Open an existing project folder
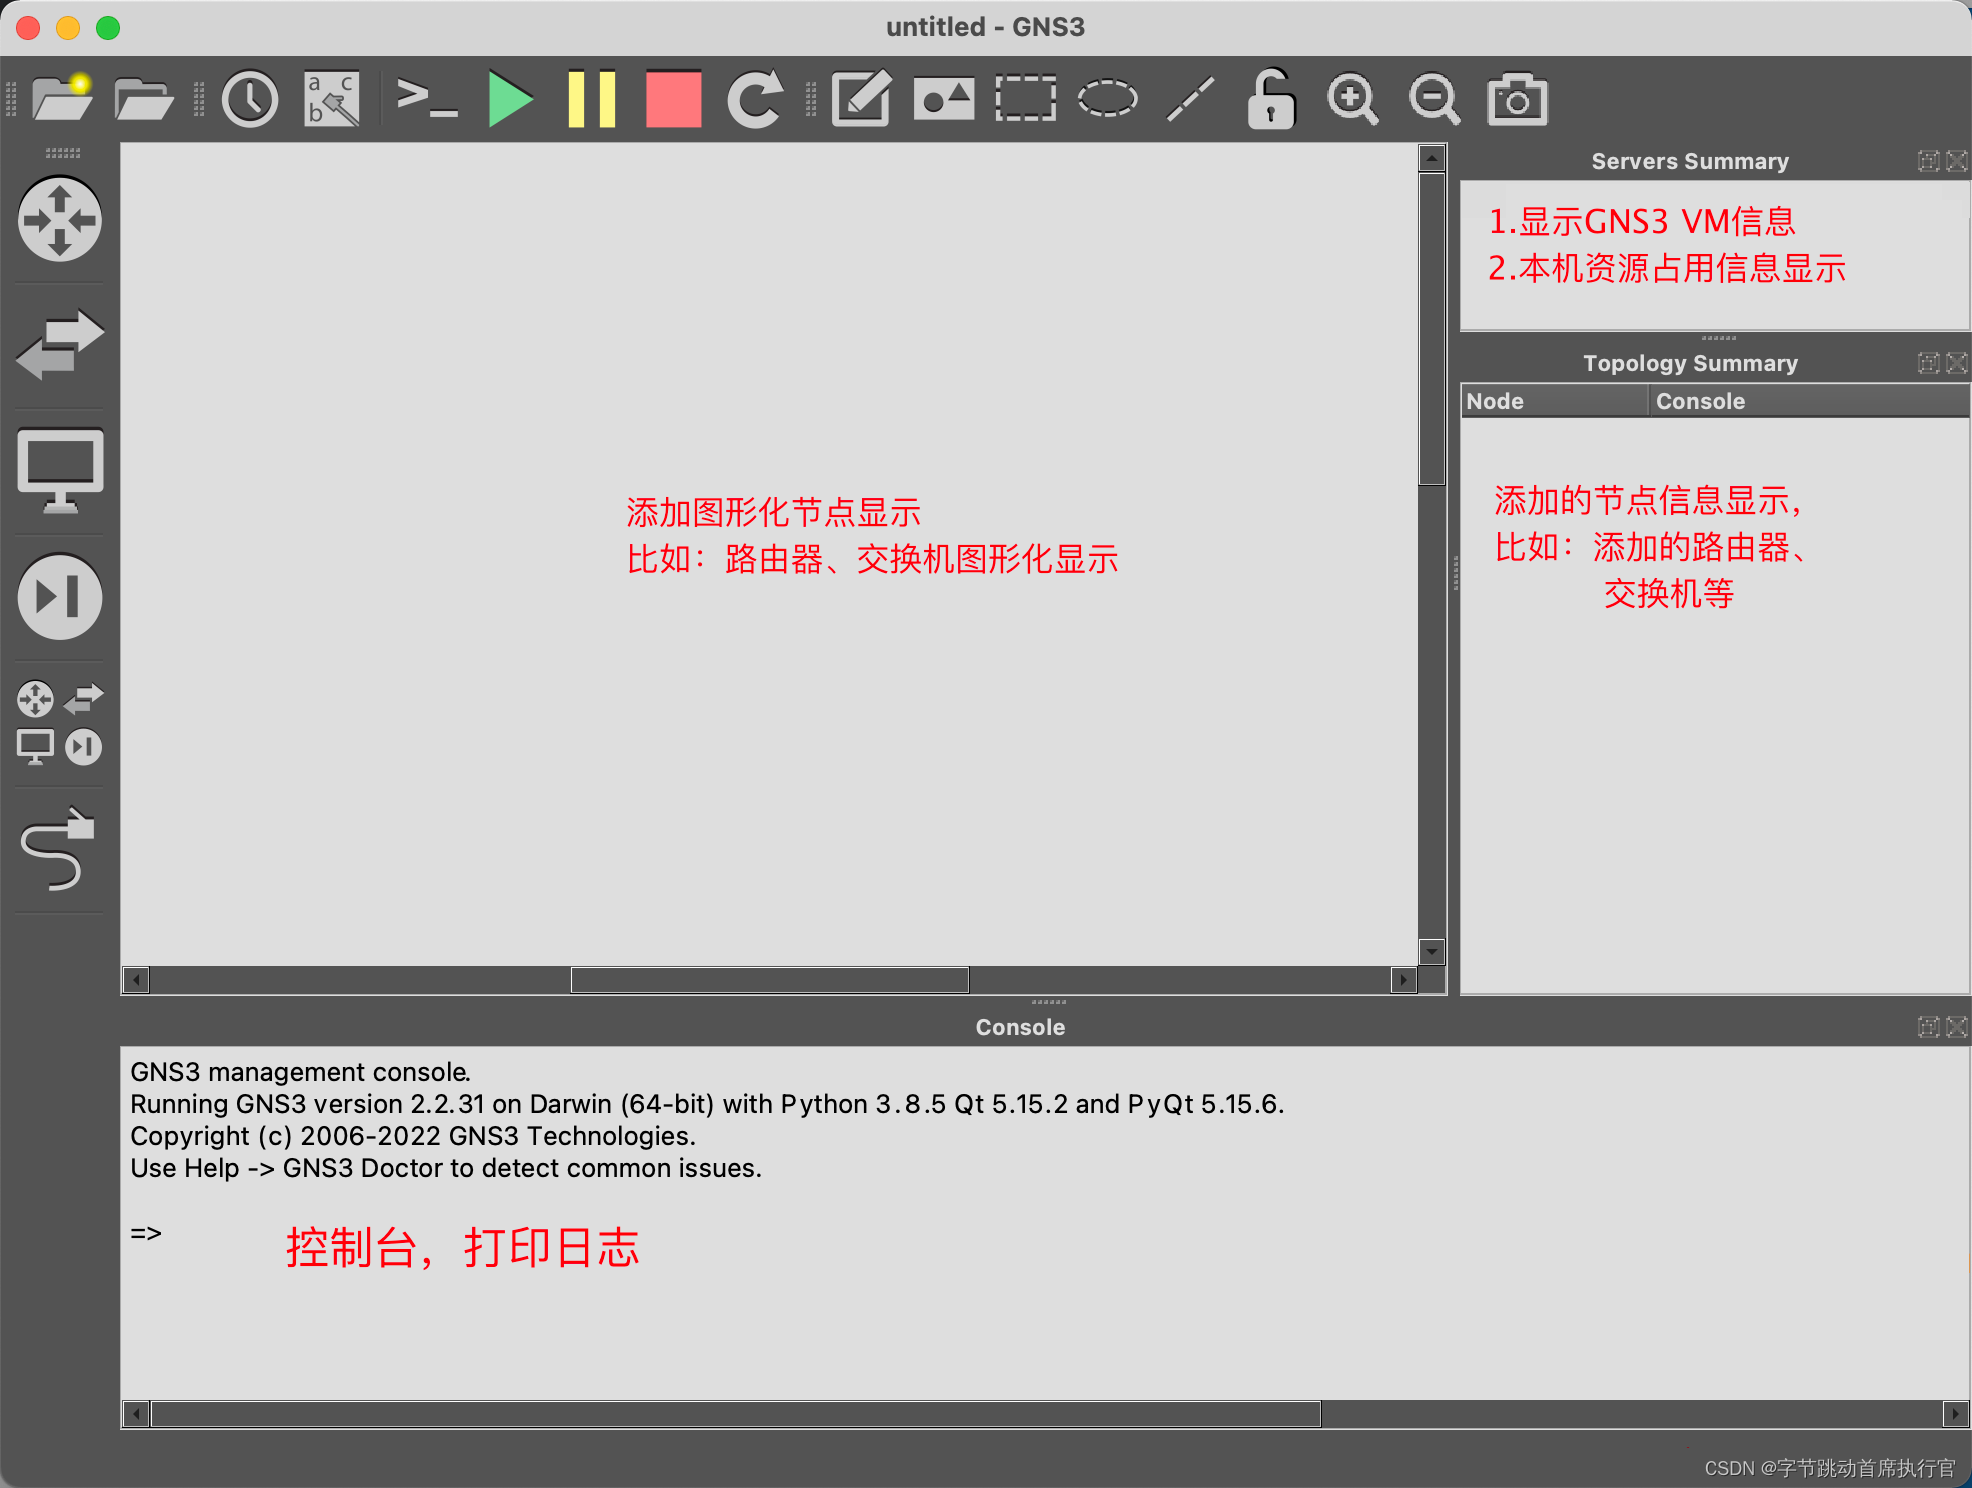 tap(144, 98)
